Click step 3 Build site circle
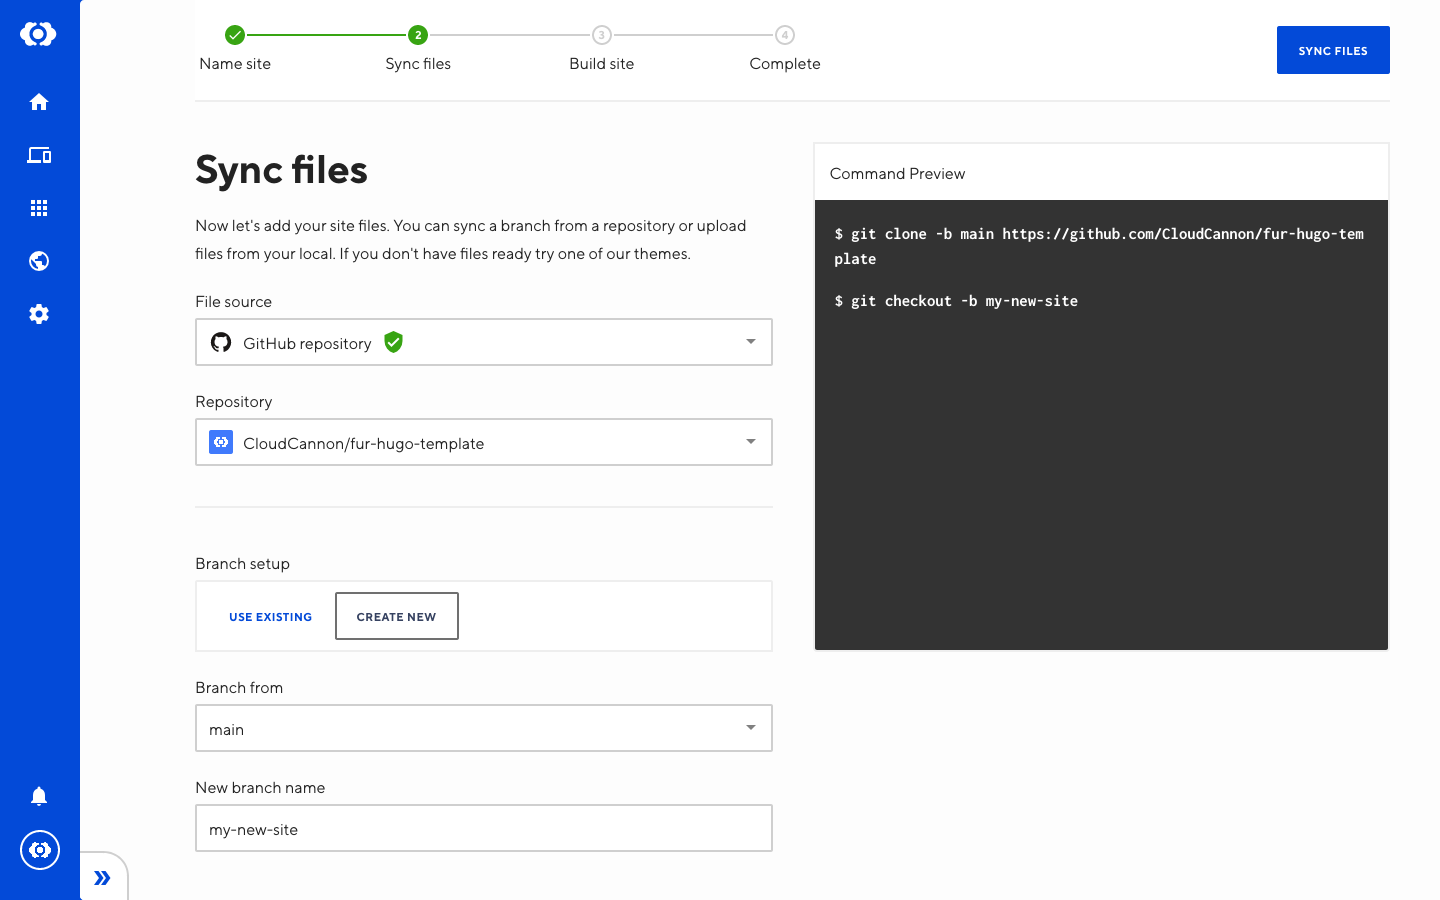1440x900 pixels. click(x=602, y=35)
